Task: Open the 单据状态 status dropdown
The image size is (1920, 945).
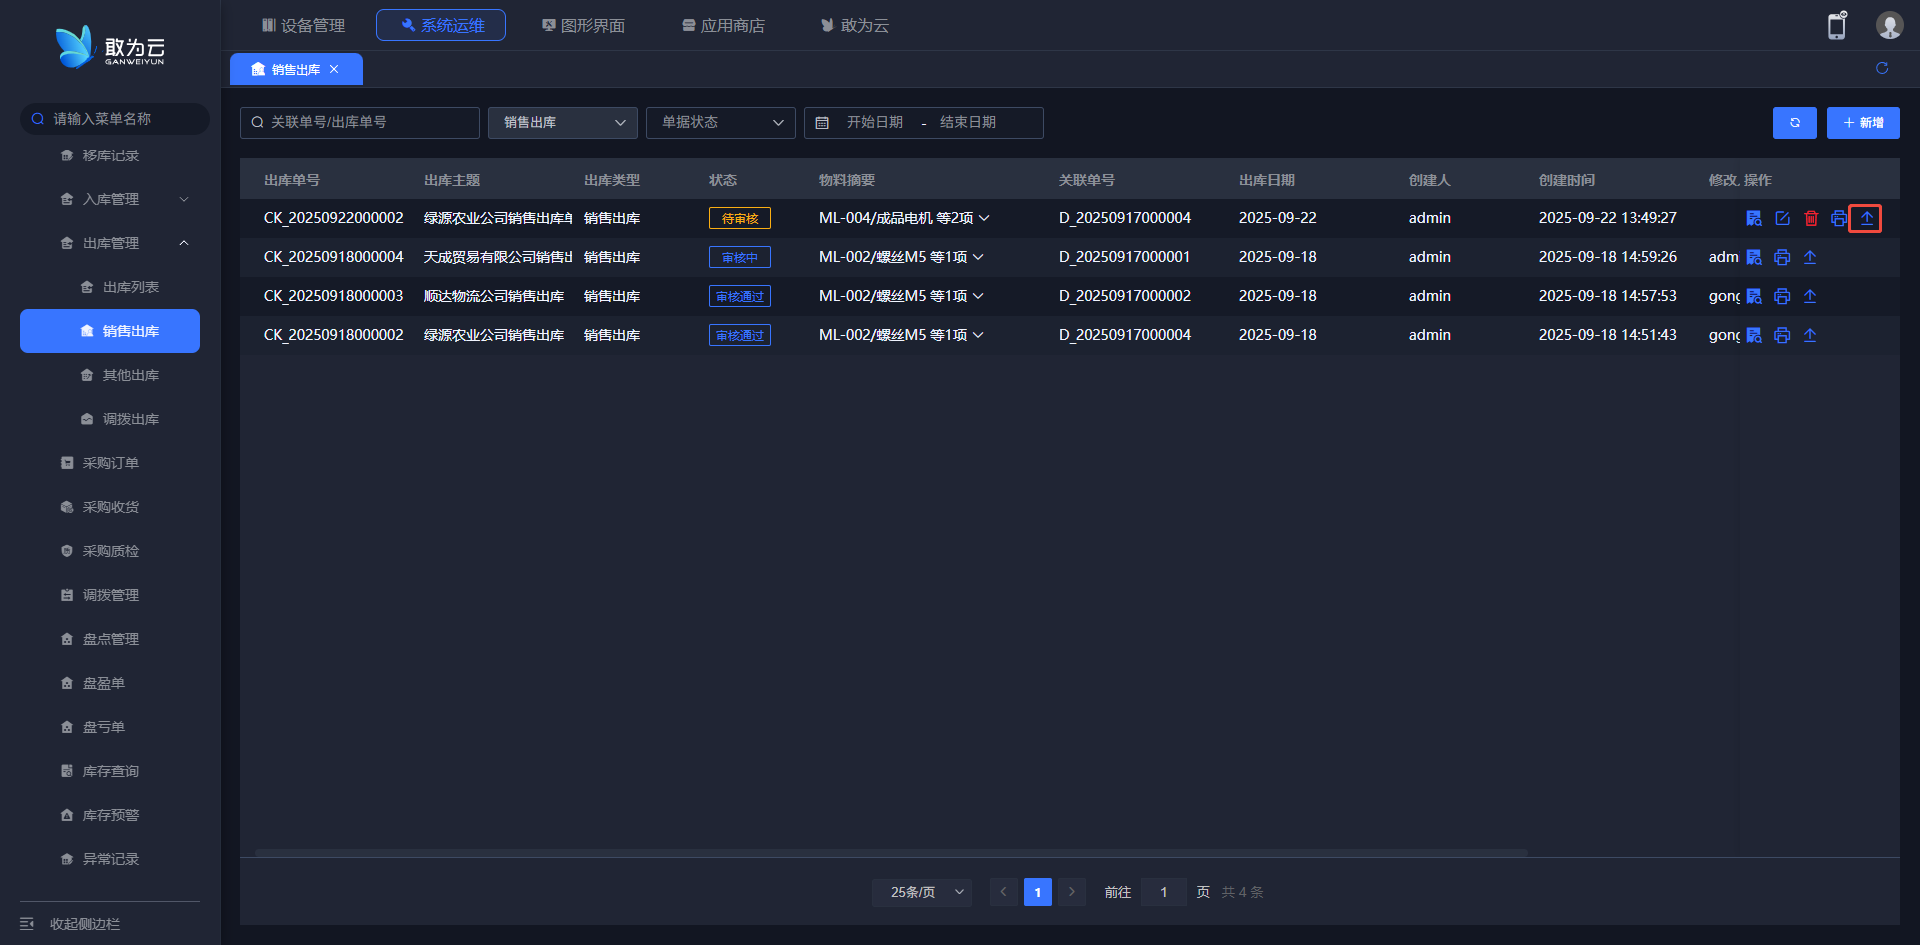Action: coord(720,123)
